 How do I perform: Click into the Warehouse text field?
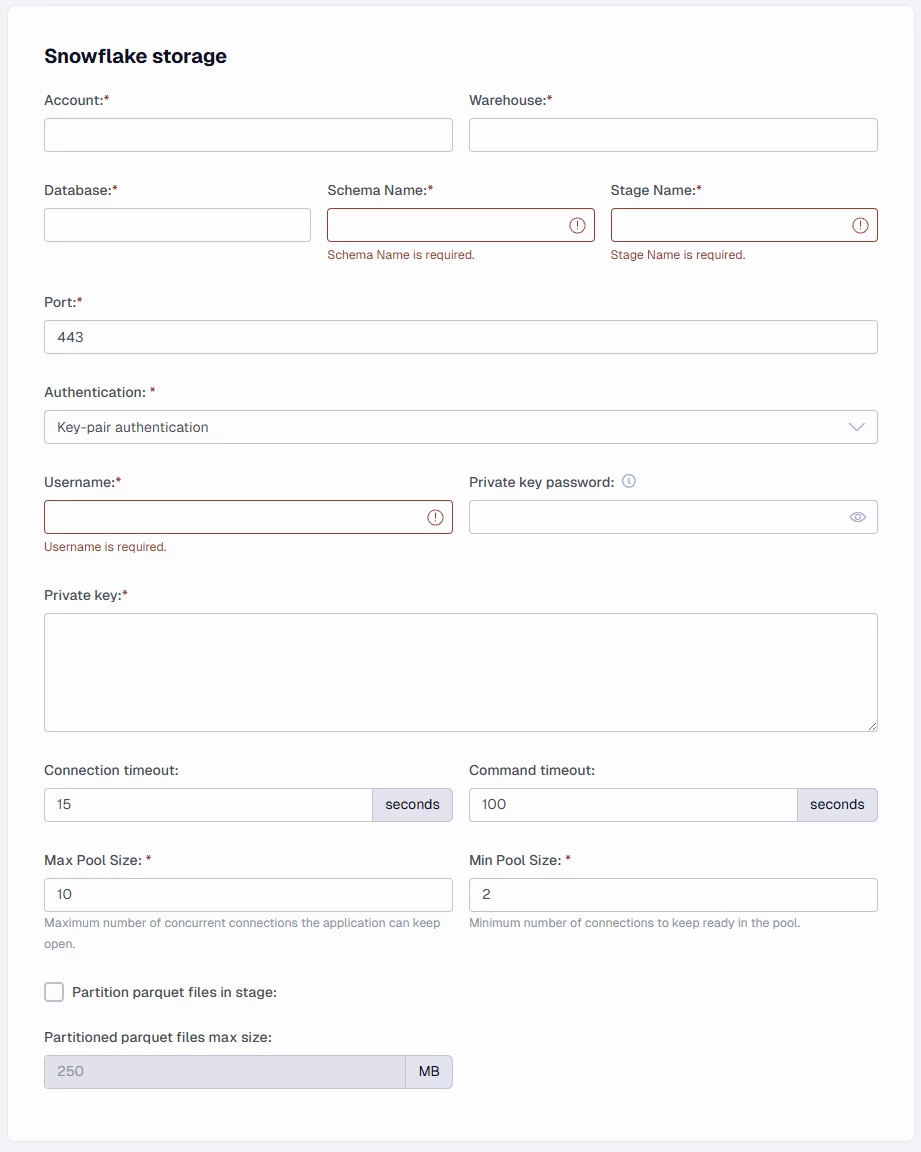673,135
